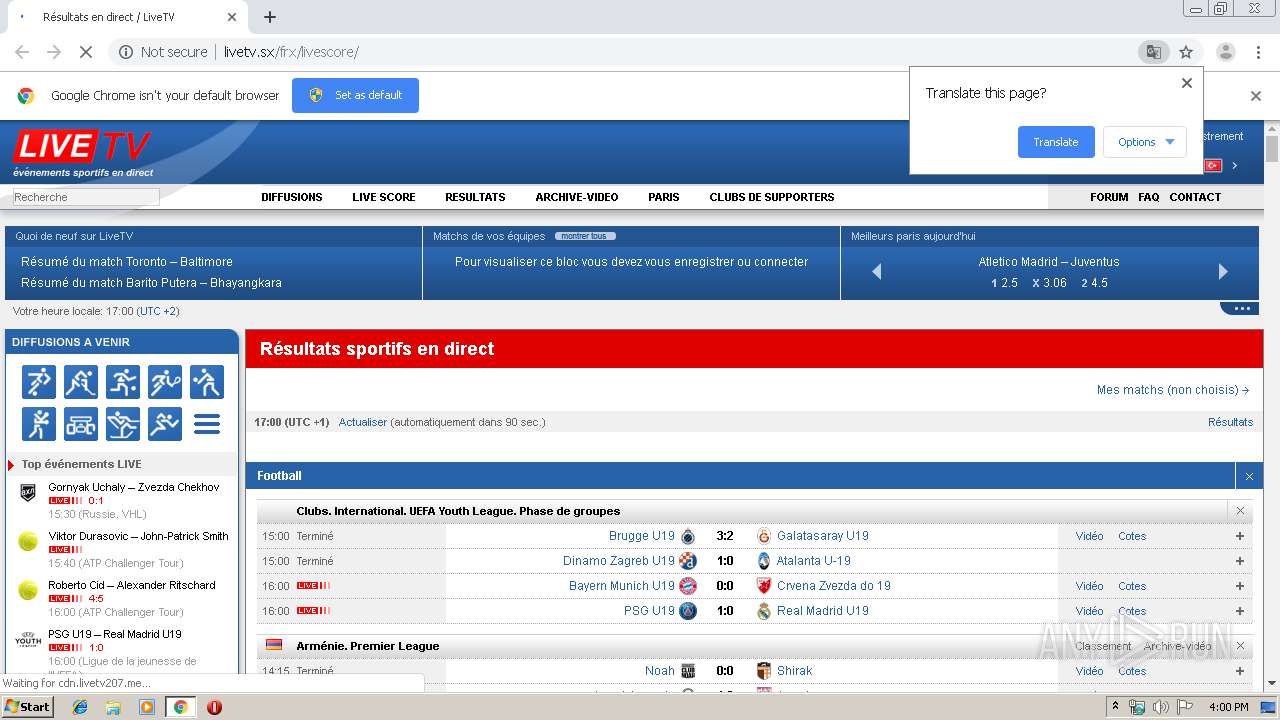
Task: Show more languages with the small arrow
Action: [x=1235, y=165]
